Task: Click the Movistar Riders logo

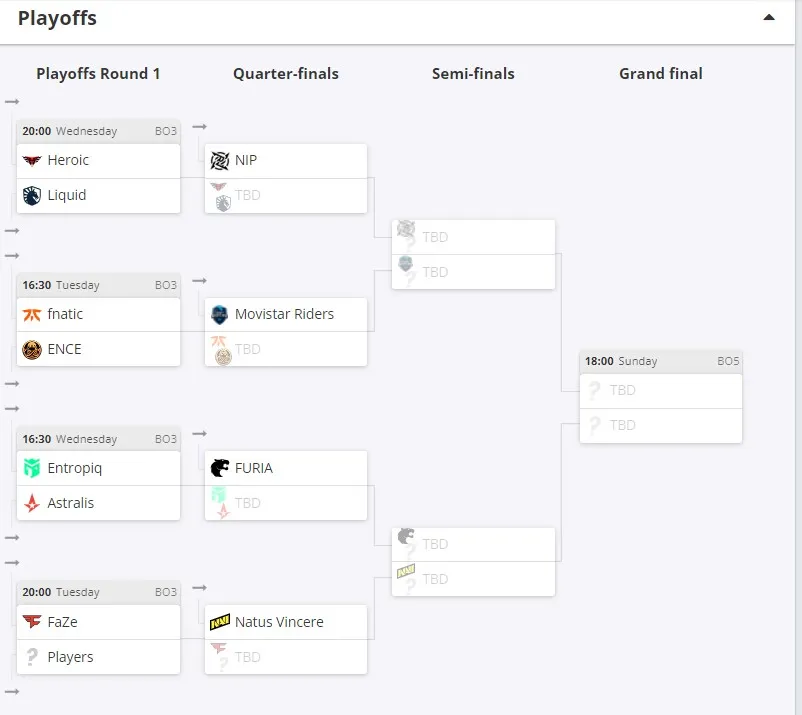Action: click(x=219, y=315)
